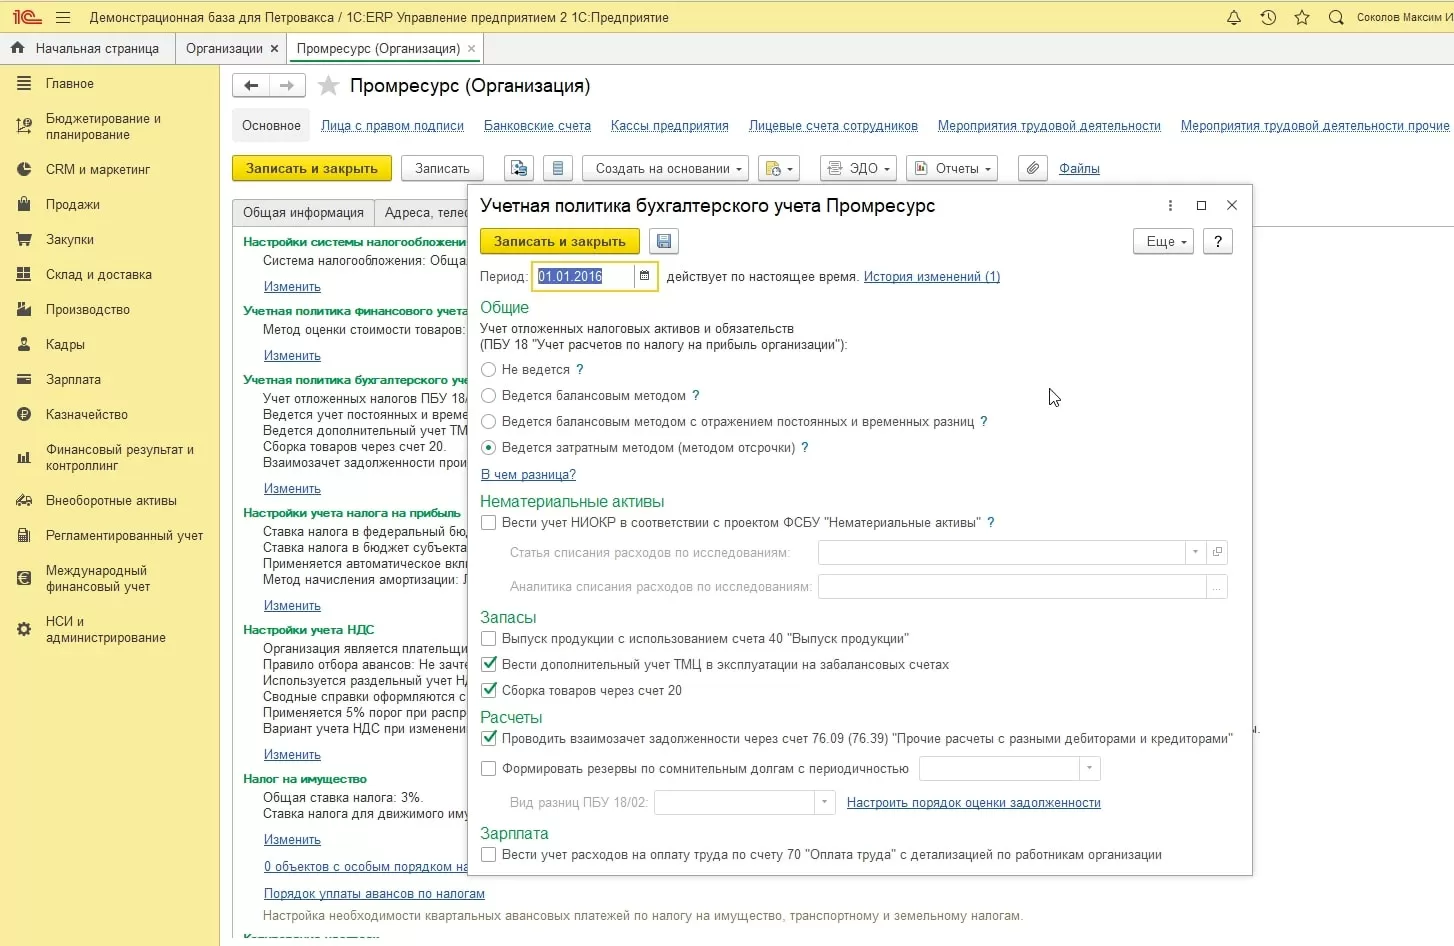Open "История изменений (1)" link
The height and width of the screenshot is (946, 1454).
tap(932, 277)
